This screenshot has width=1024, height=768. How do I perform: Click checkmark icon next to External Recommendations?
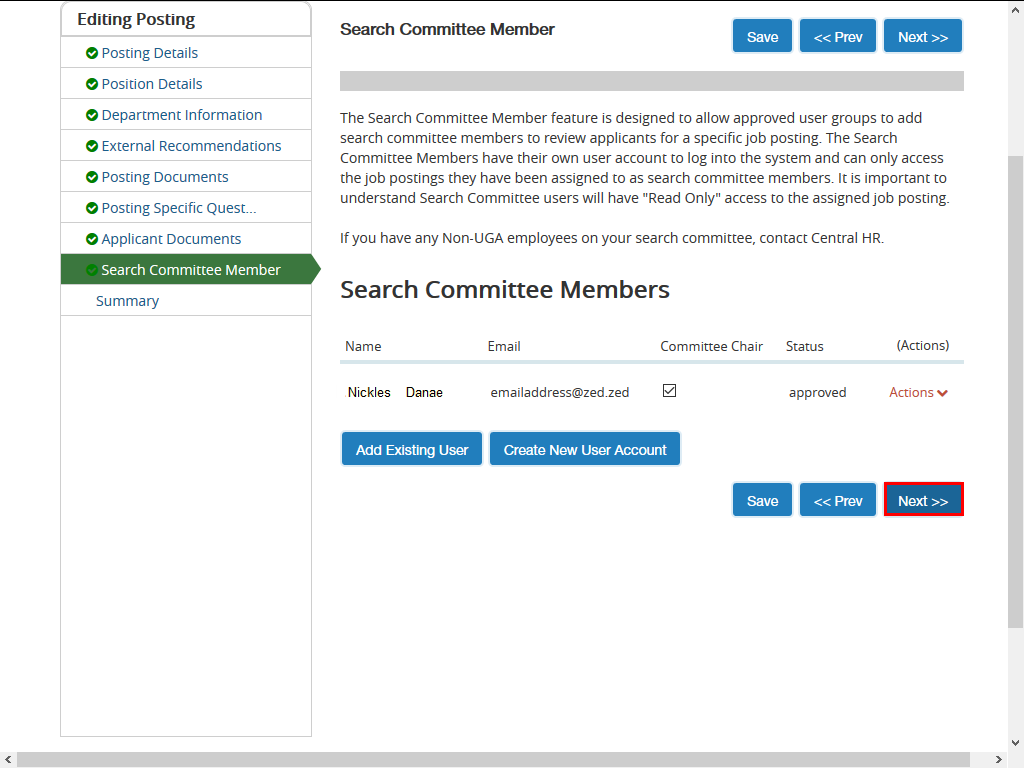92,146
